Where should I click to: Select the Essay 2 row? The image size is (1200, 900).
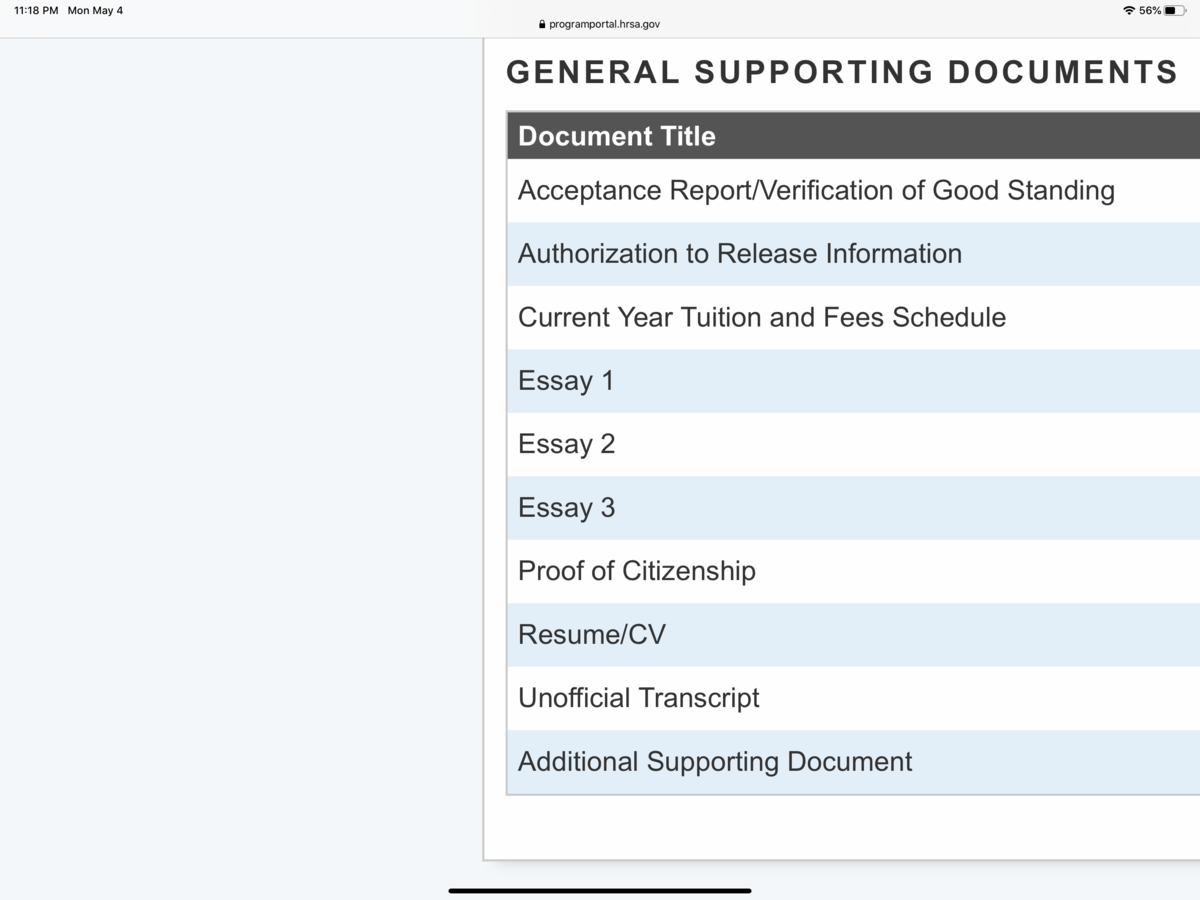[566, 444]
